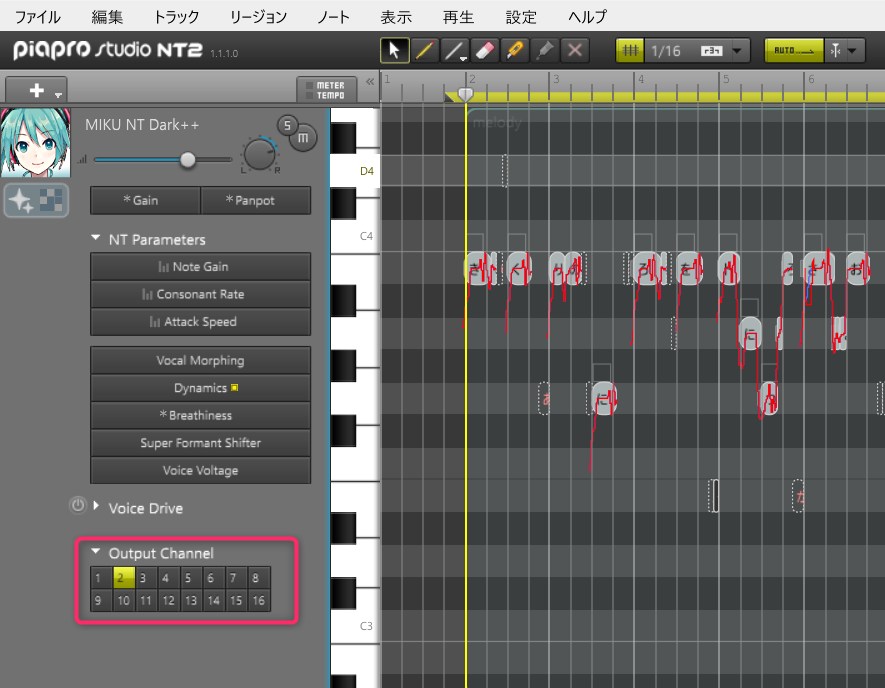Select output channel 2
885x688 pixels.
(x=124, y=578)
